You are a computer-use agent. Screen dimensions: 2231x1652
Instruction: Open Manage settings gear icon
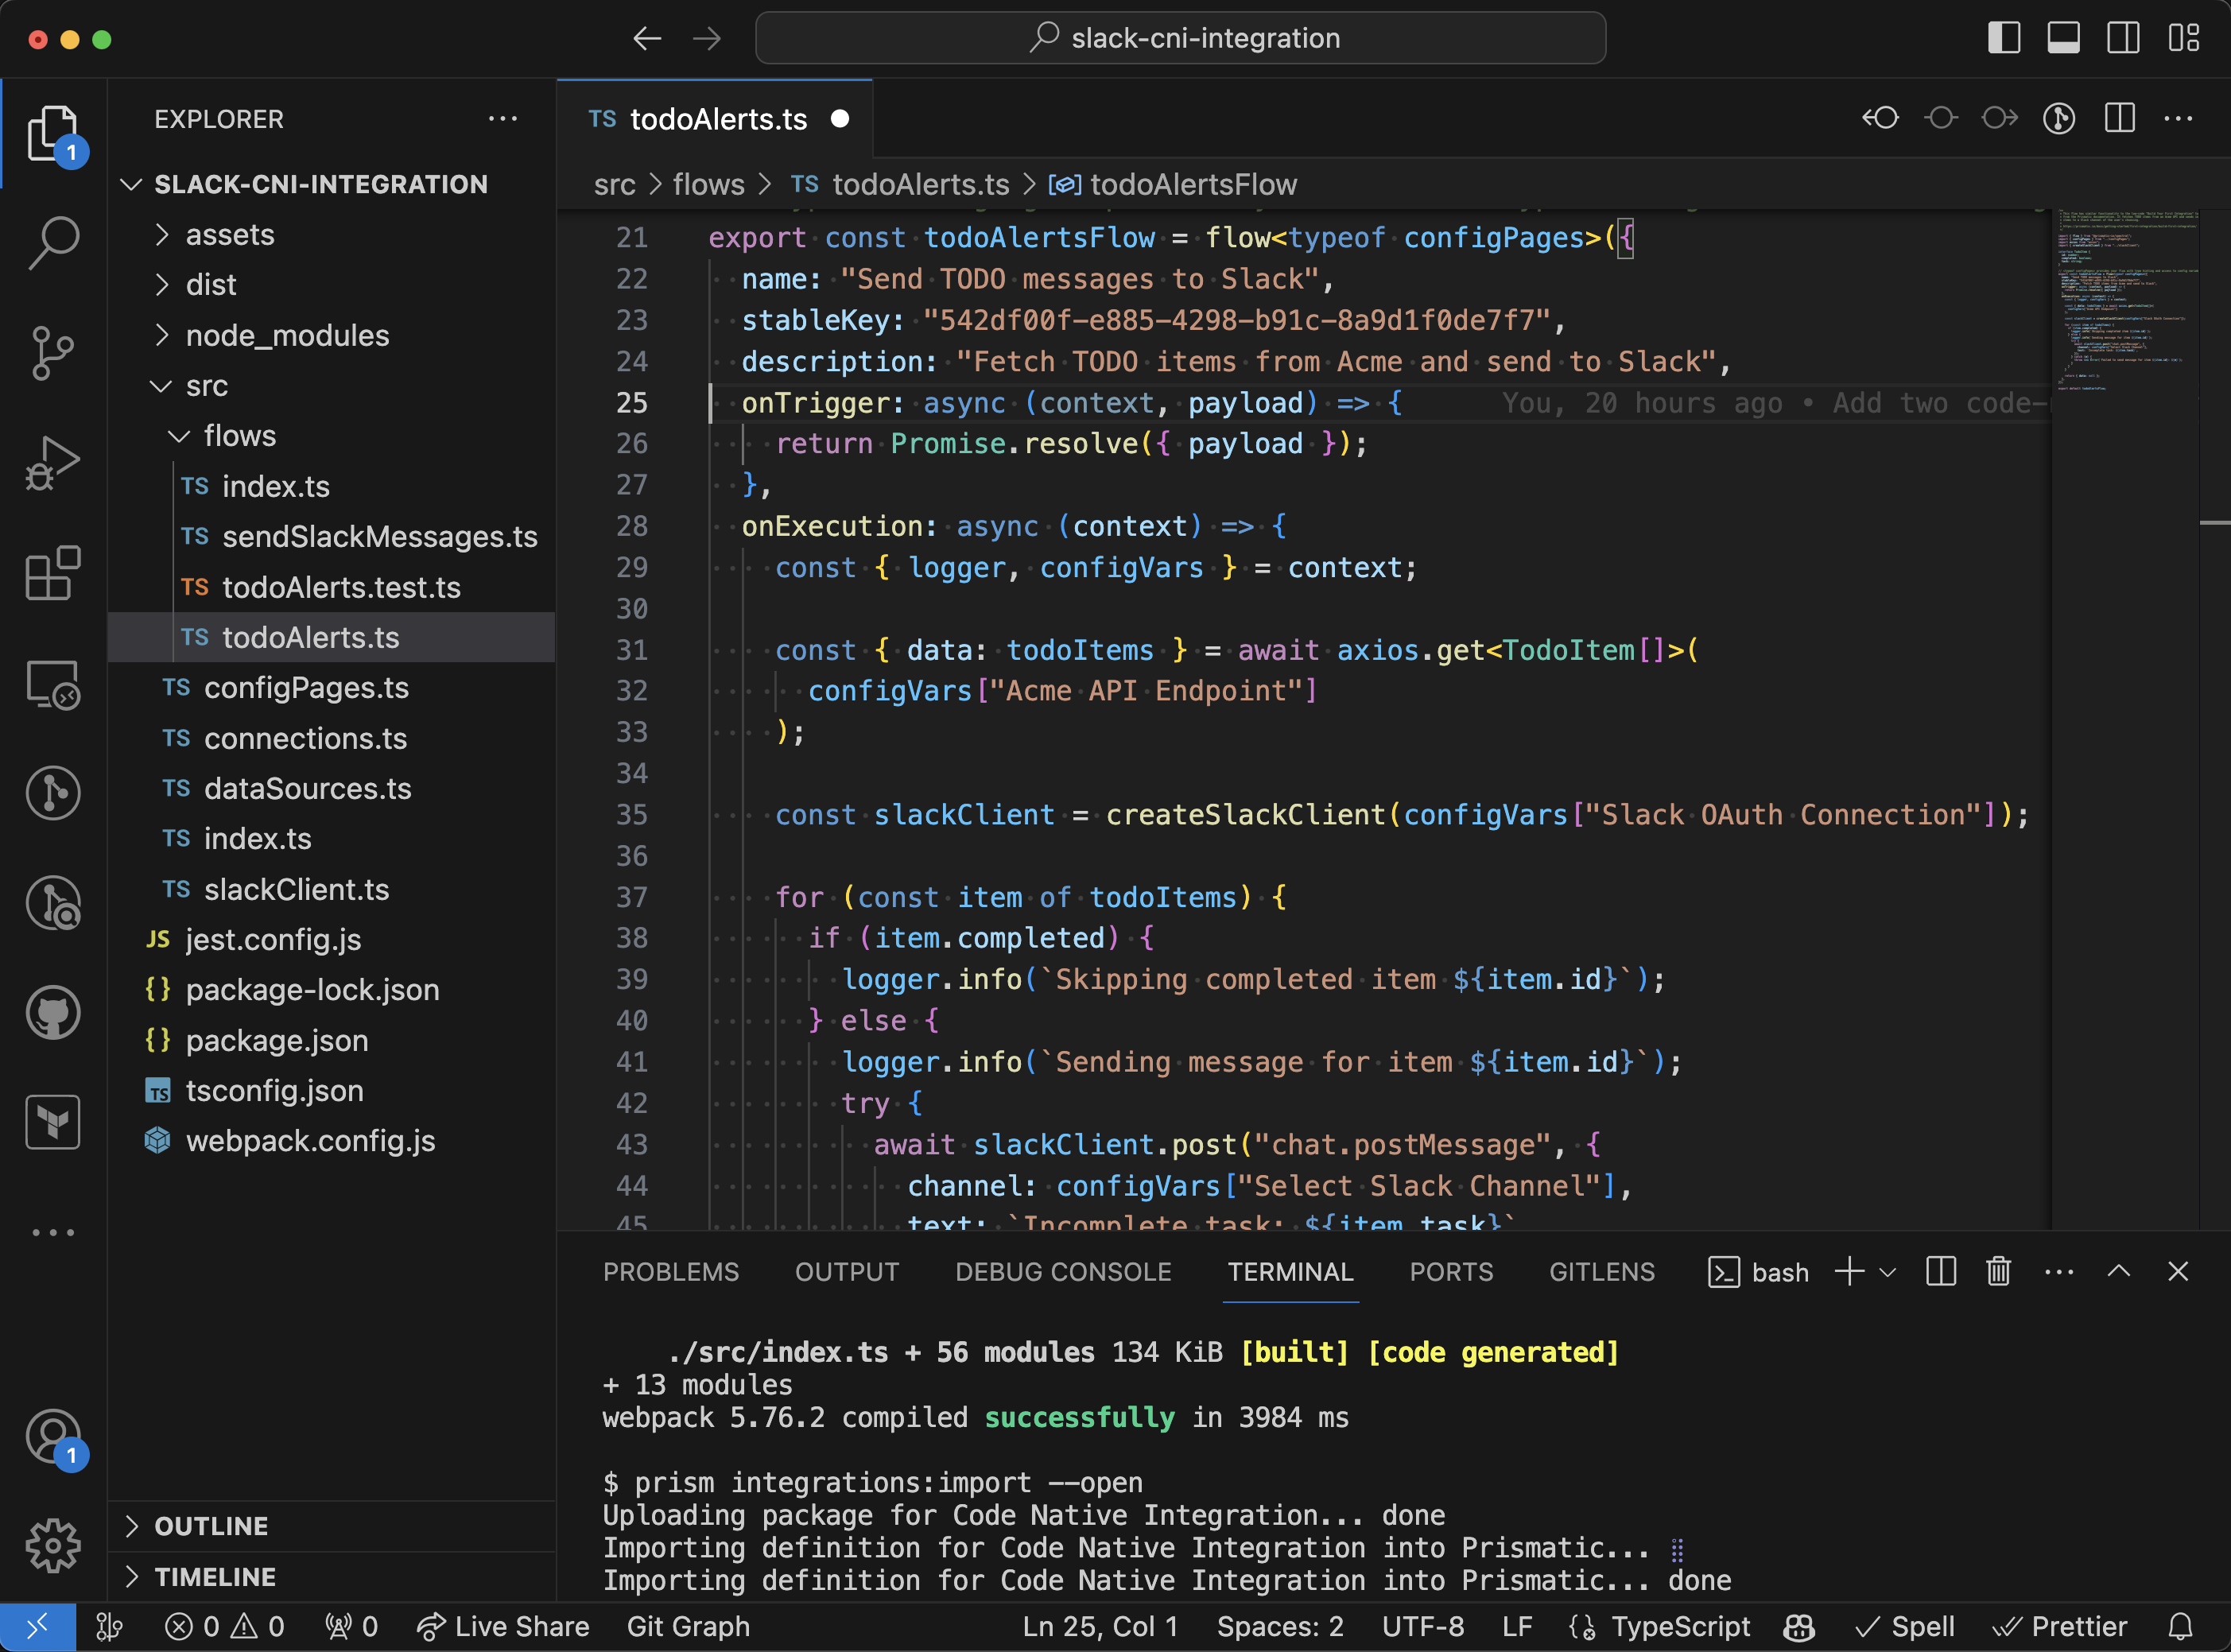pos(53,1545)
